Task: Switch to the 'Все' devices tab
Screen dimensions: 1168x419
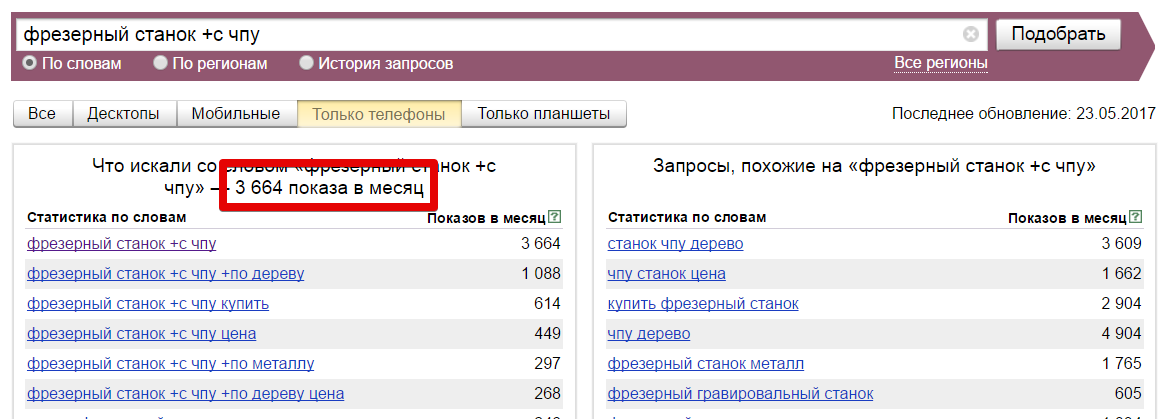Action: click(x=42, y=114)
